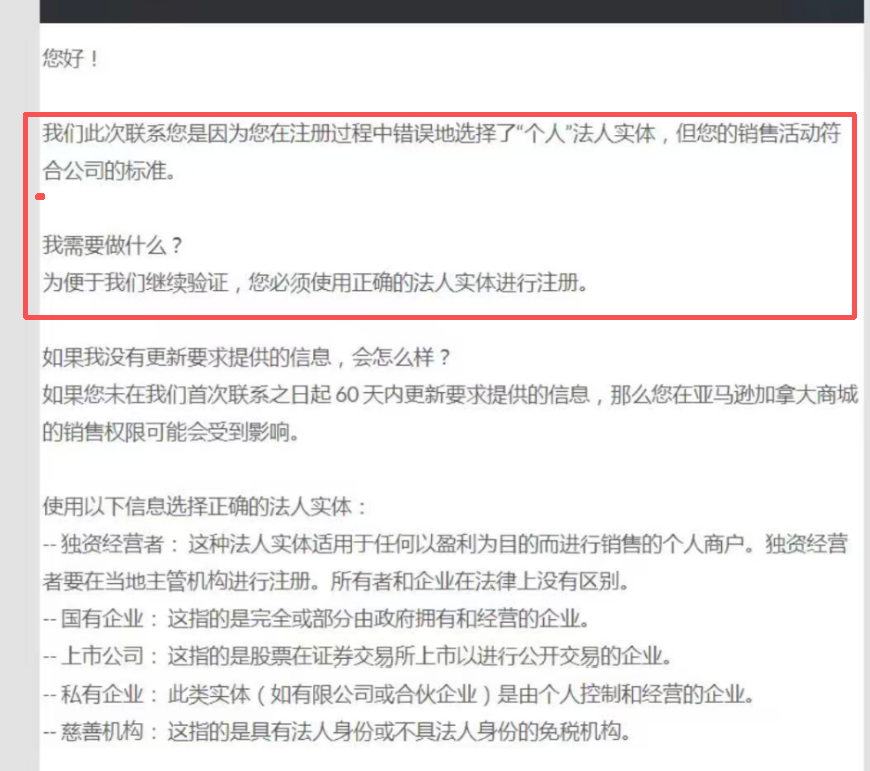Click the line ending 合公司的标准。
Screen dimensions: 870x771
(108, 171)
